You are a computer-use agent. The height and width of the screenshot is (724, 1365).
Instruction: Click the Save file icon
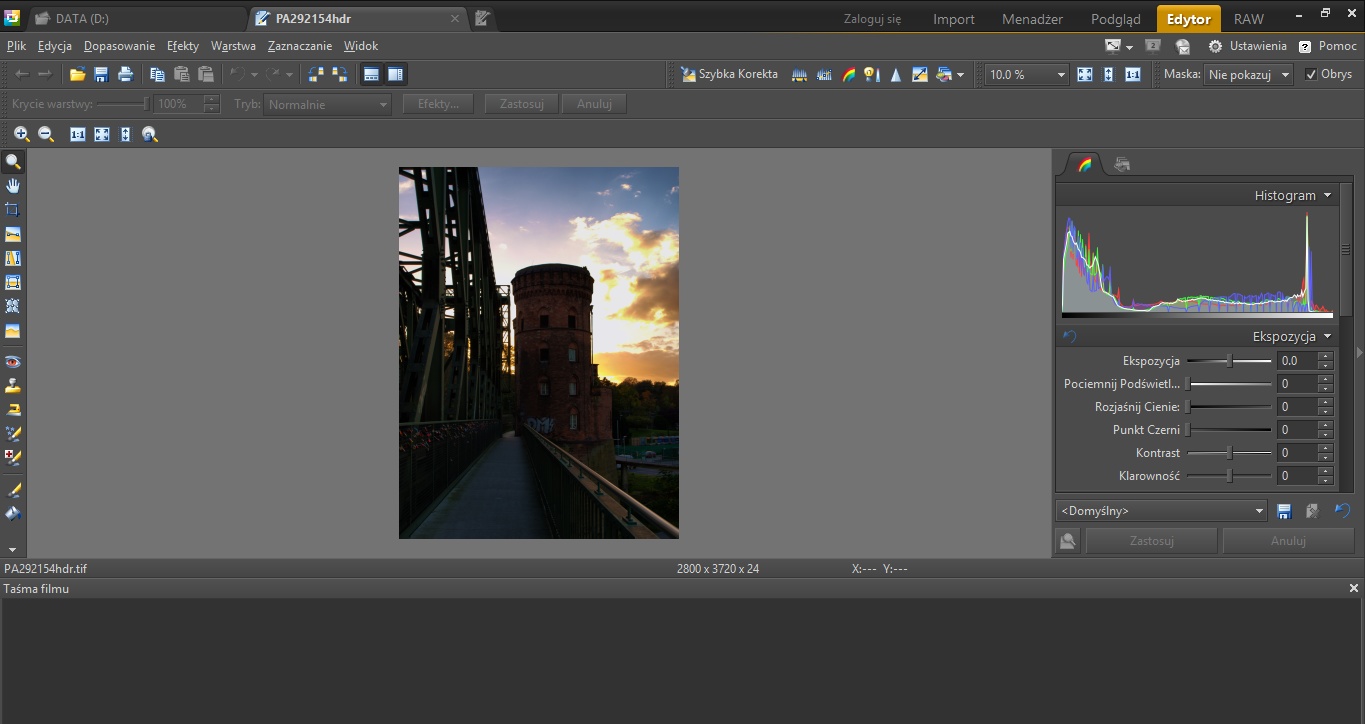click(101, 74)
